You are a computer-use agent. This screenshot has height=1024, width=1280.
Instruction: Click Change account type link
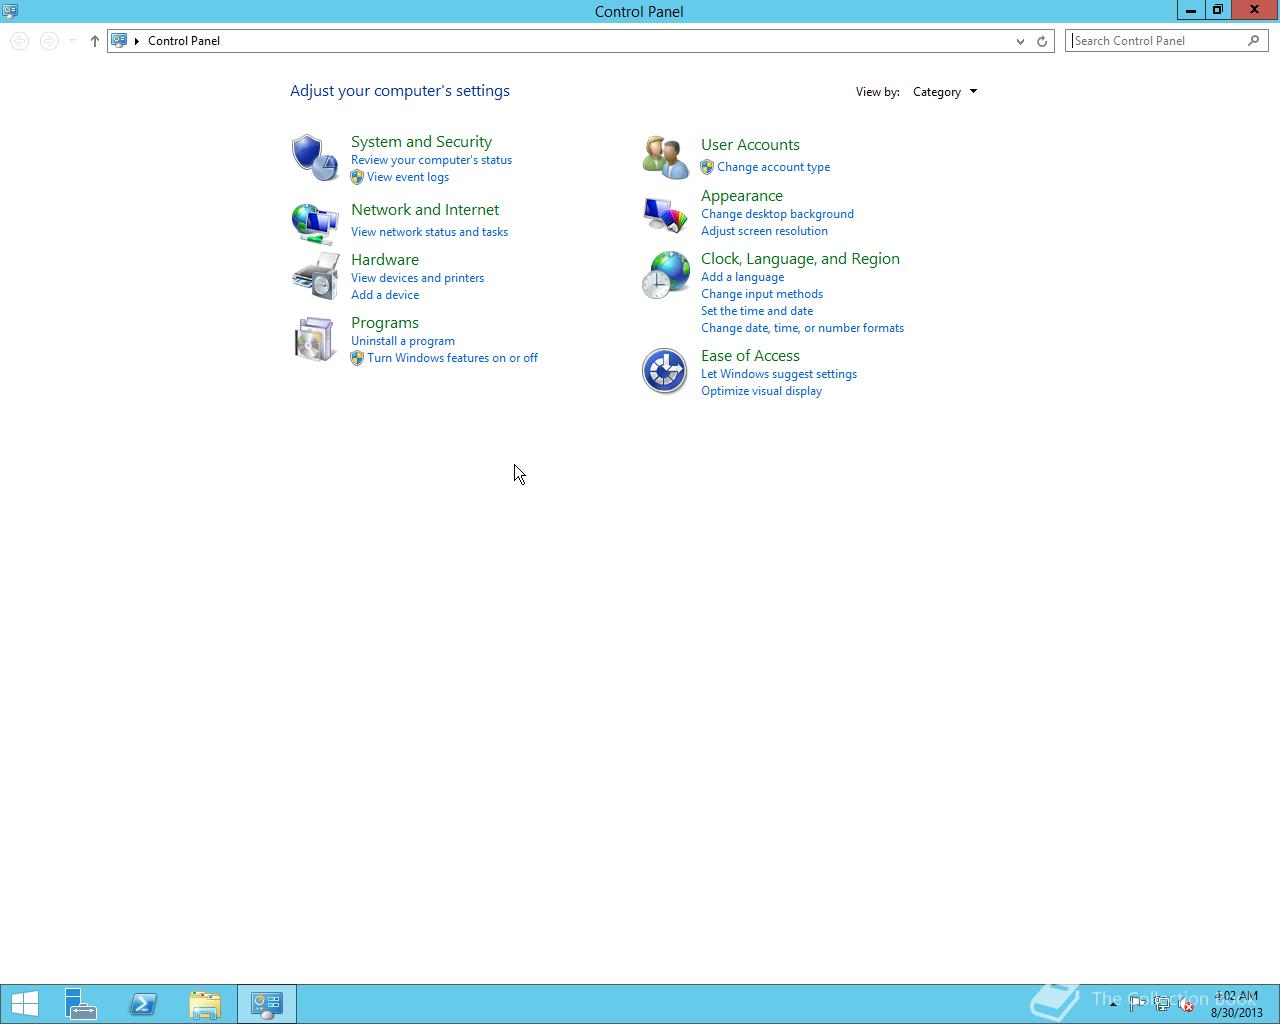pyautogui.click(x=773, y=167)
